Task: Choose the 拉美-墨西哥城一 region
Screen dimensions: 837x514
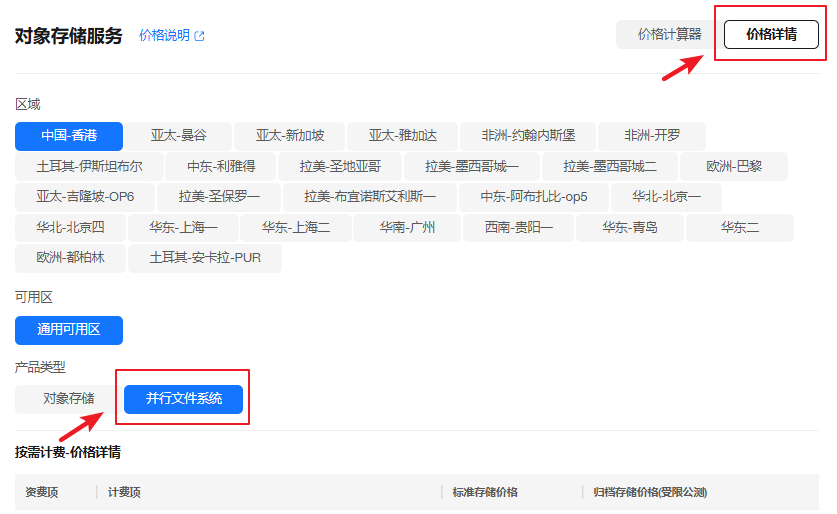Action: click(x=472, y=167)
